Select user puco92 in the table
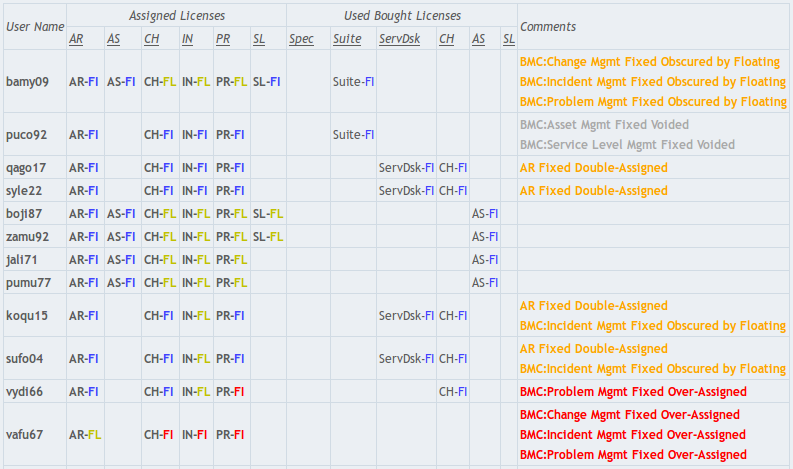The height and width of the screenshot is (469, 793). pyautogui.click(x=26, y=134)
